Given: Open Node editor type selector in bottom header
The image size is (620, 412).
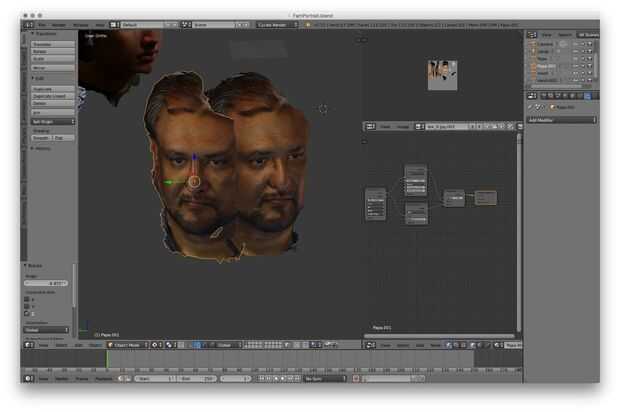Looking at the screenshot, I should tap(370, 345).
